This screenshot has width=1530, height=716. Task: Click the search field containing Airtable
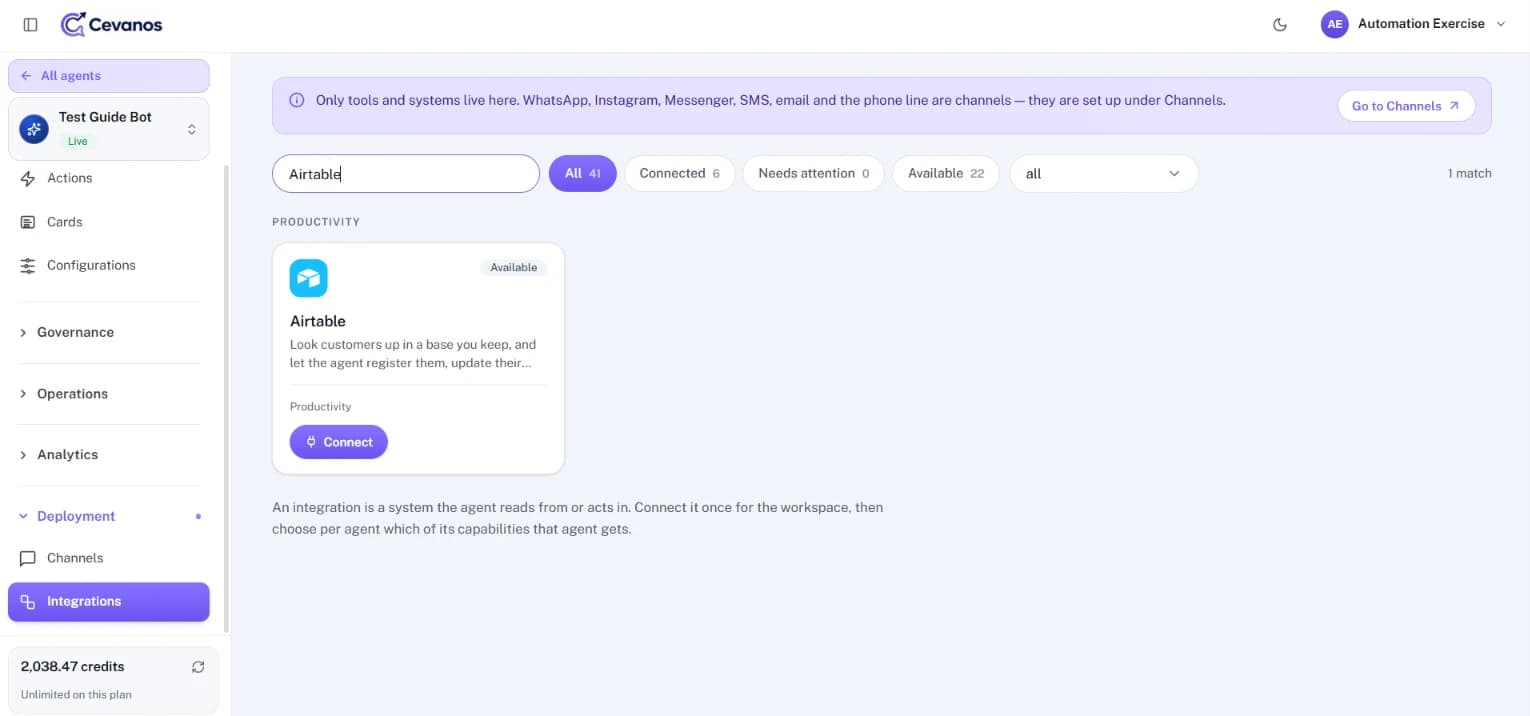pos(406,174)
